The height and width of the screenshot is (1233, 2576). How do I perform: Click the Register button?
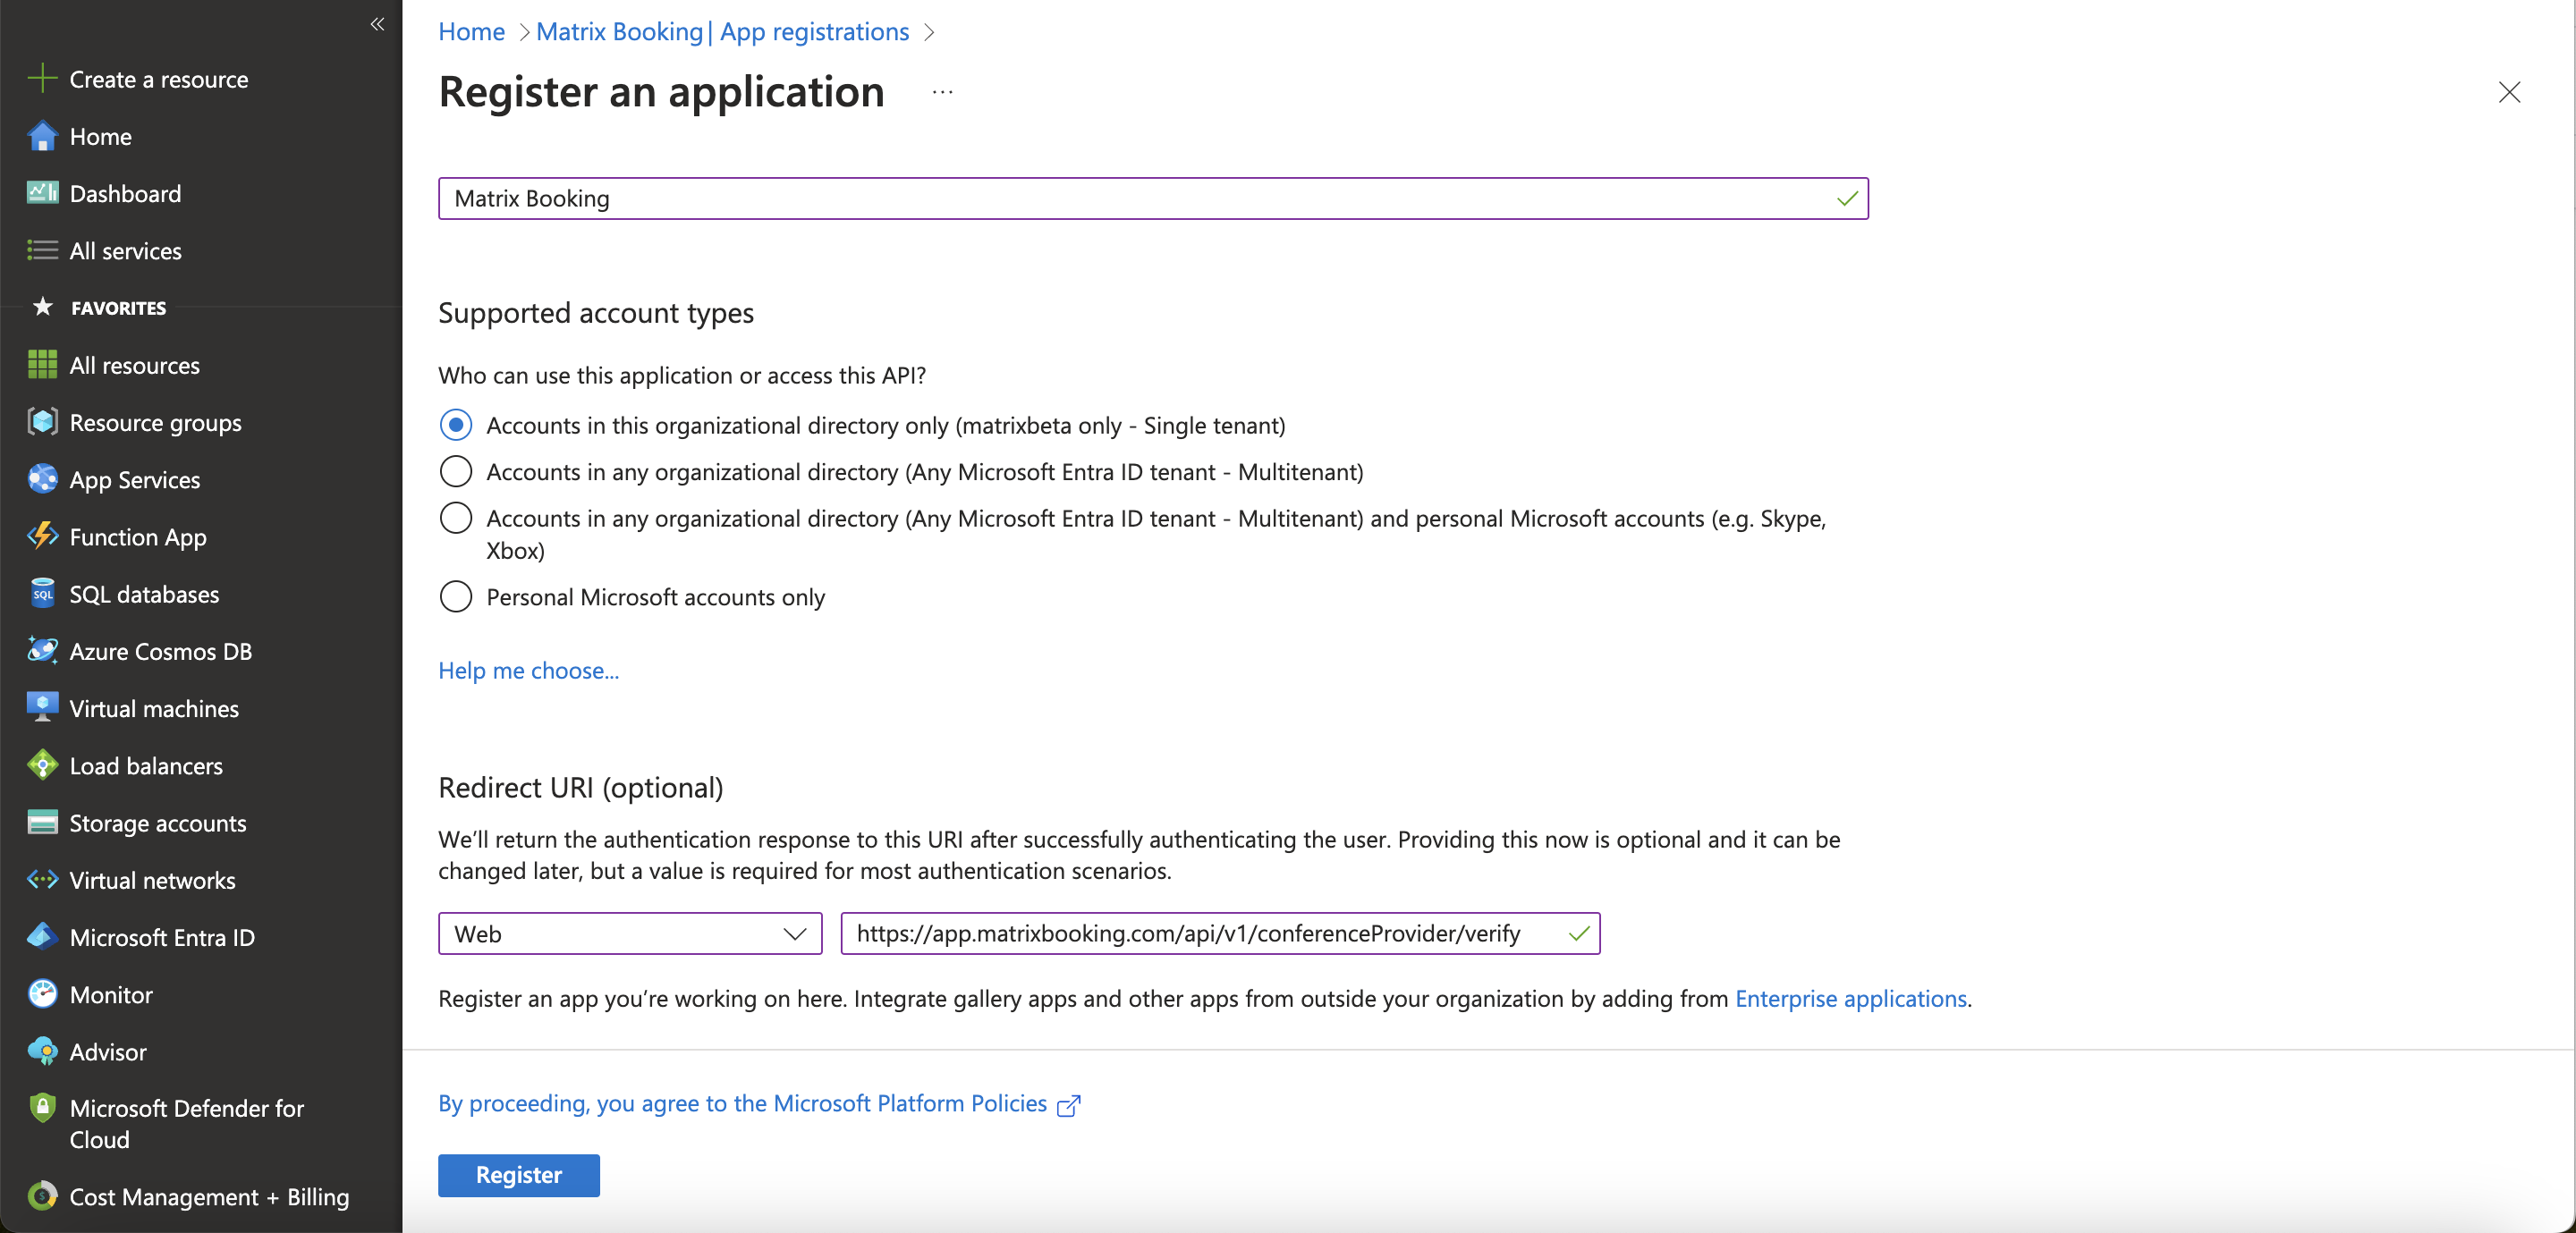tap(518, 1175)
